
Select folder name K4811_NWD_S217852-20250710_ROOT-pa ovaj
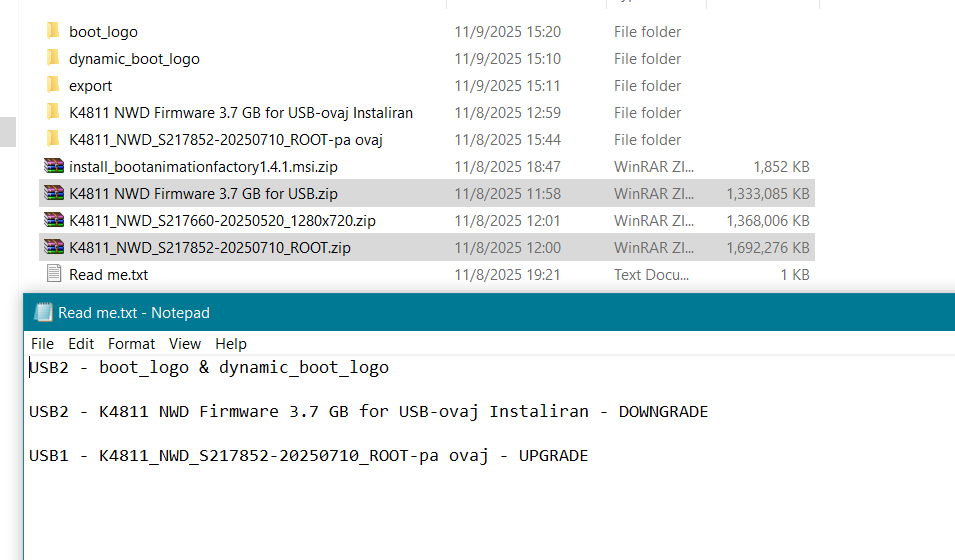(226, 140)
